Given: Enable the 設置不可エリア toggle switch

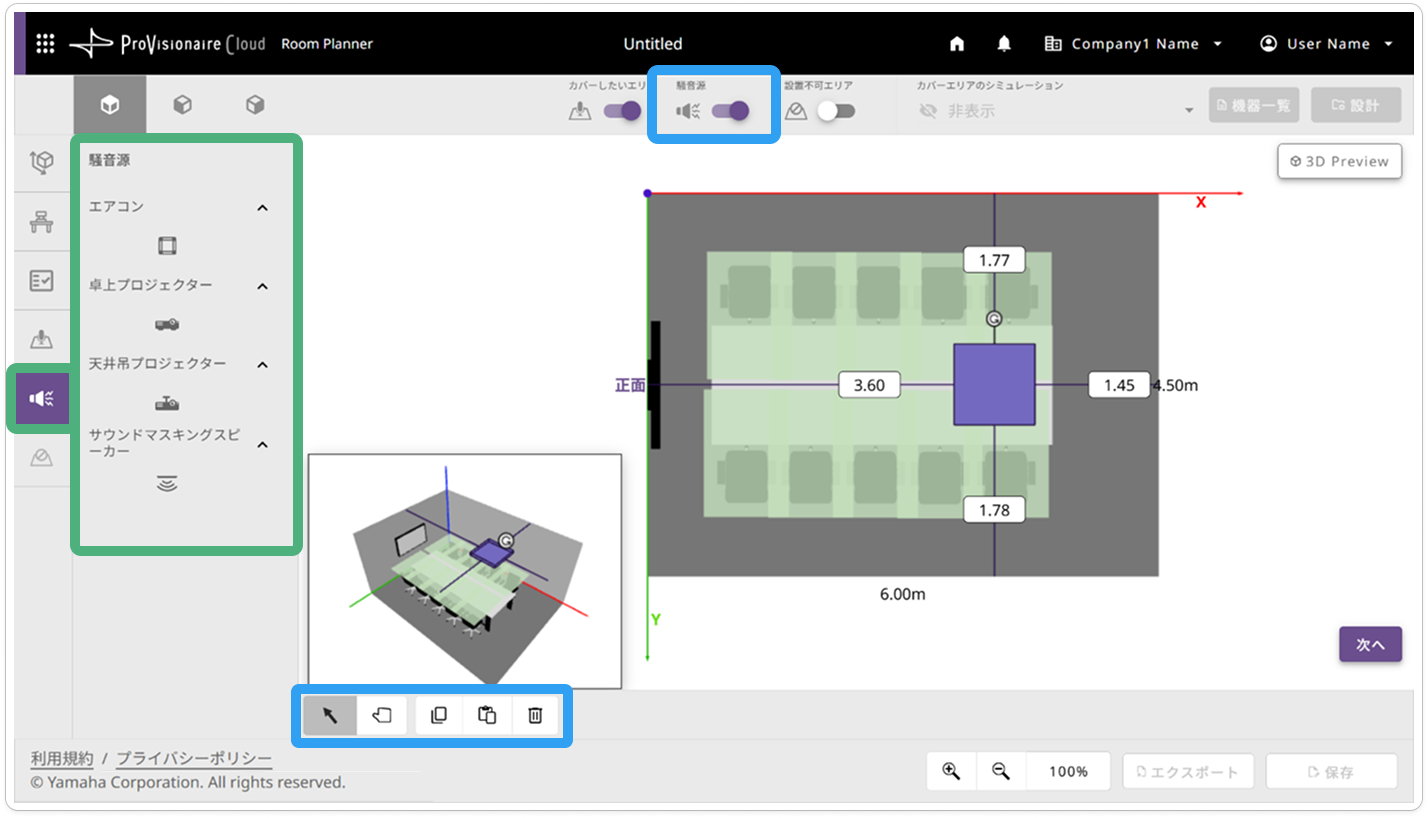Looking at the screenshot, I should pyautogui.click(x=836, y=111).
